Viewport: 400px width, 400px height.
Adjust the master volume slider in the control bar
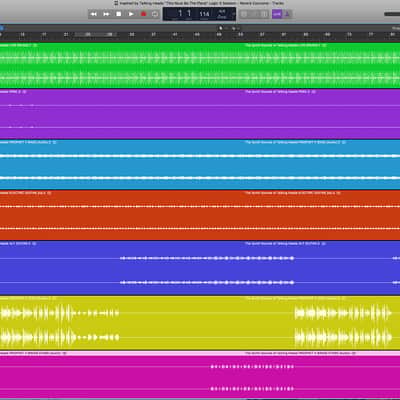(x=392, y=14)
